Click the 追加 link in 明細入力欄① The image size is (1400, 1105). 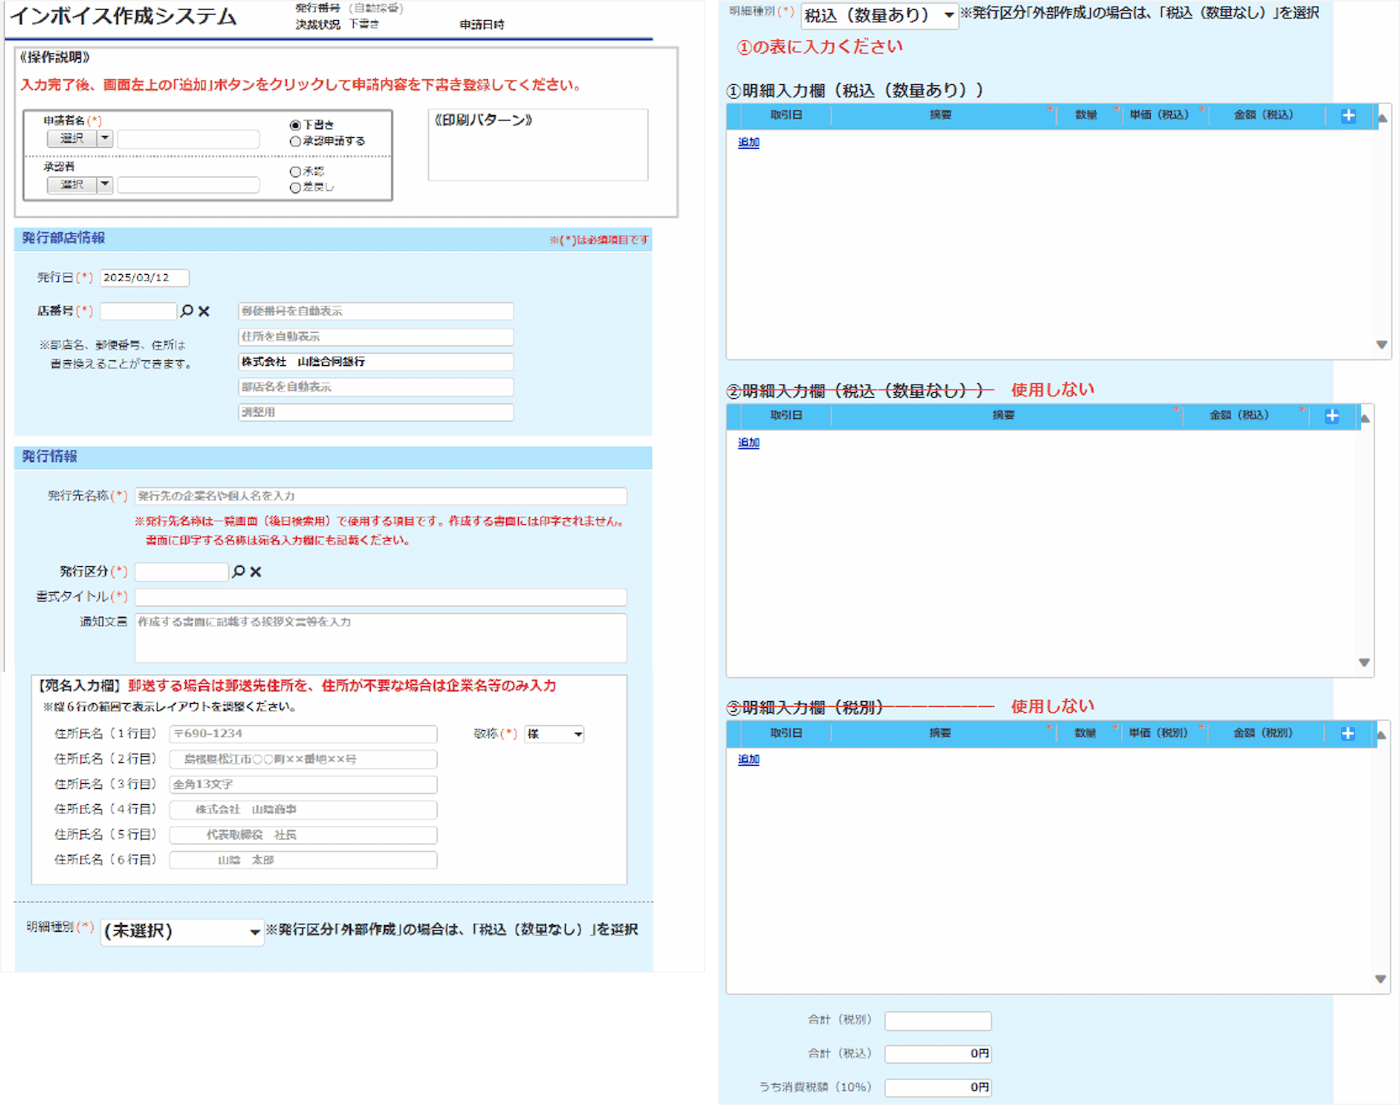pyautogui.click(x=748, y=143)
